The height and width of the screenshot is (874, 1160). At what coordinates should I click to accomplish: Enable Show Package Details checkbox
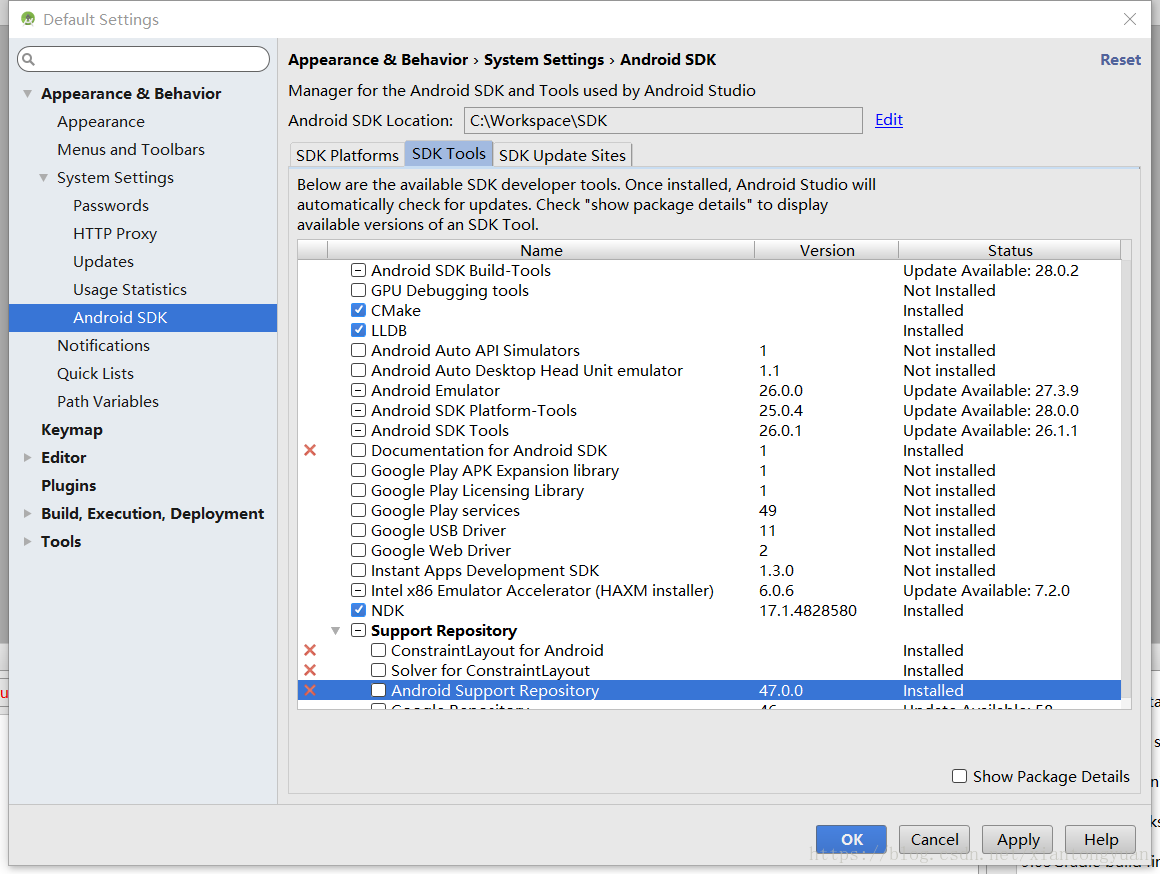point(960,776)
